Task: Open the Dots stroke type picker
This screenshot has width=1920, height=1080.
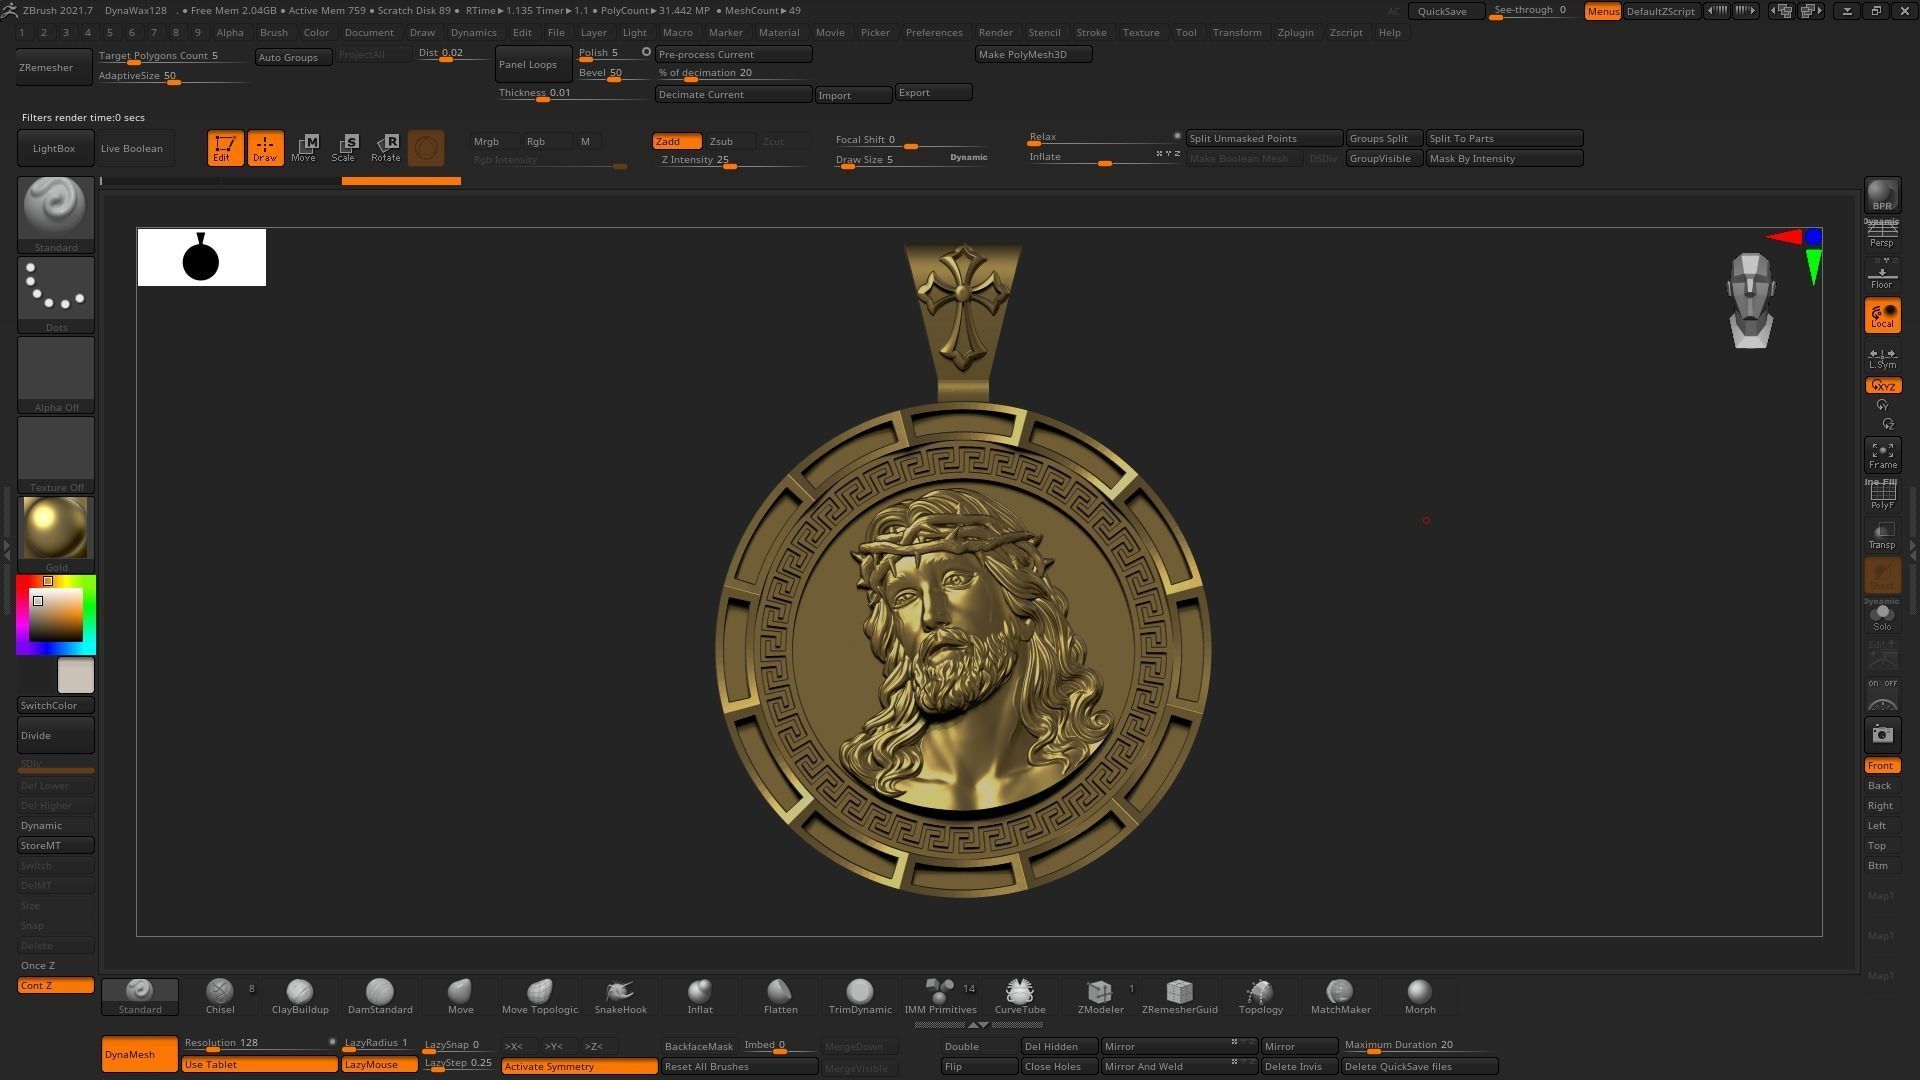Action: [x=56, y=294]
